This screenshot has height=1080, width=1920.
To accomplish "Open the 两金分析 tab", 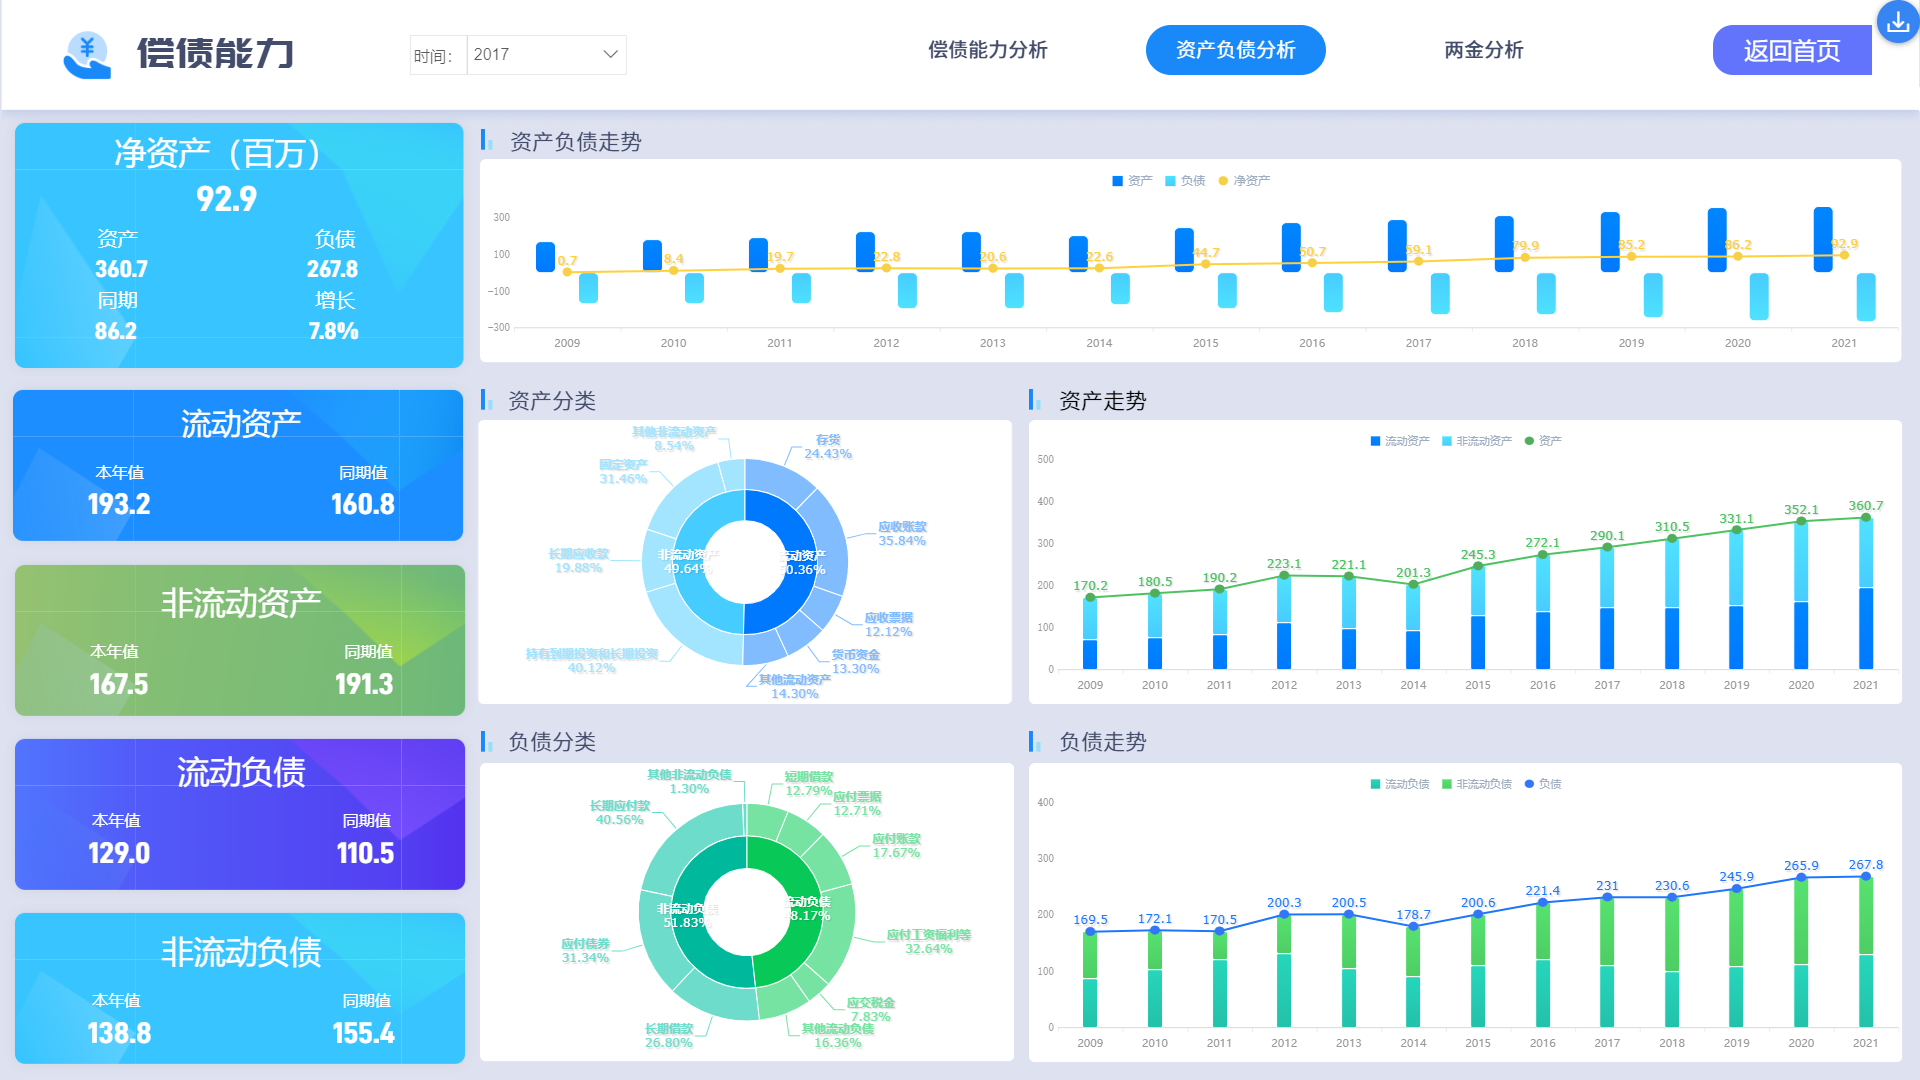I will [x=1483, y=50].
